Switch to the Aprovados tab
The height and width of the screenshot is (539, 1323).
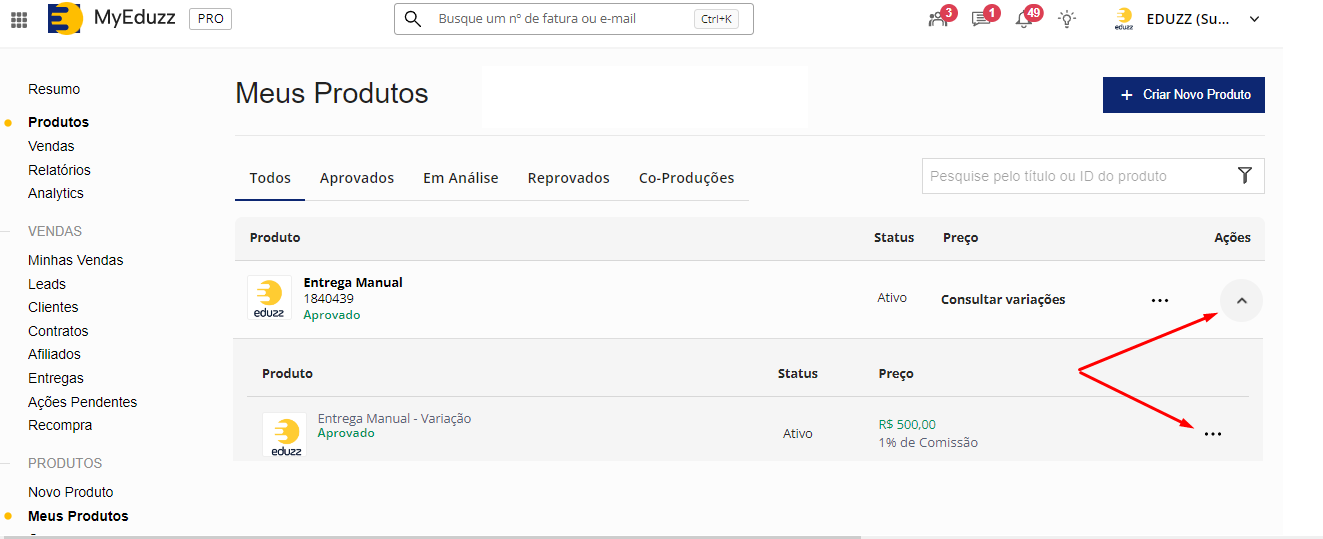(x=357, y=178)
